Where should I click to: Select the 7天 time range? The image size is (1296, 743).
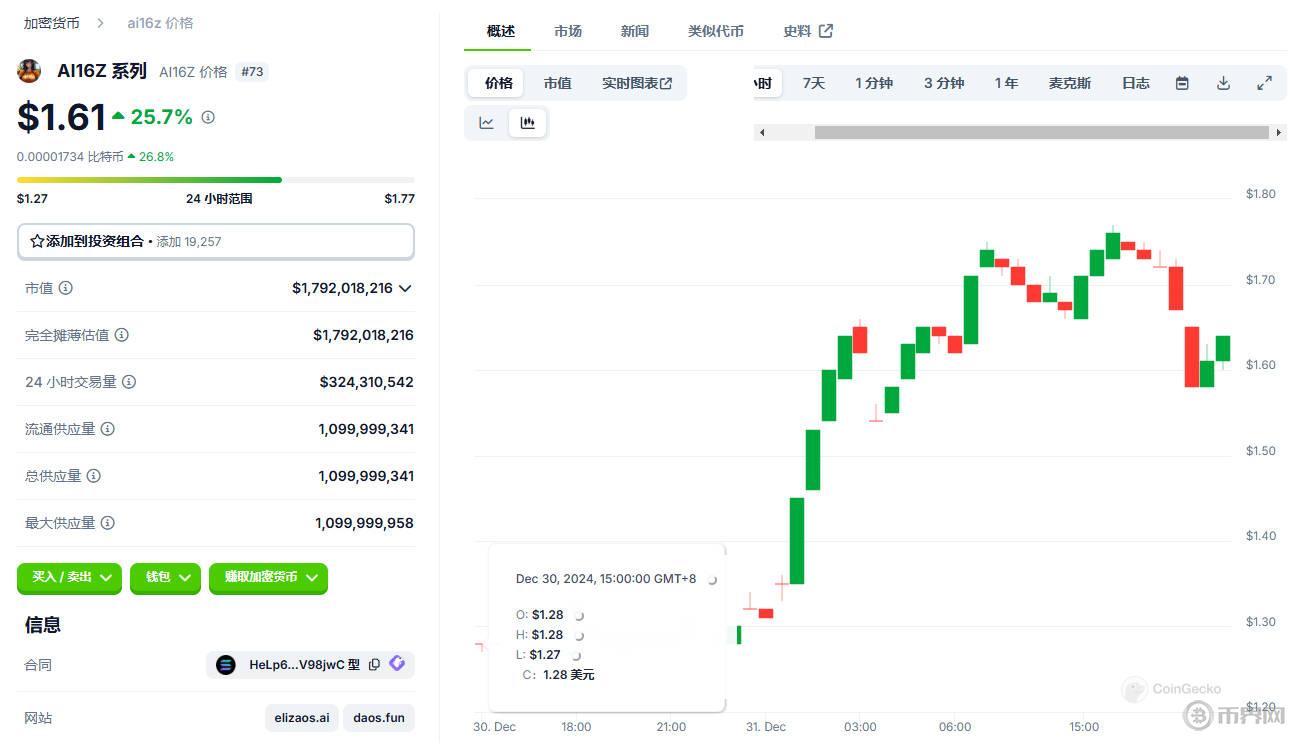point(813,83)
